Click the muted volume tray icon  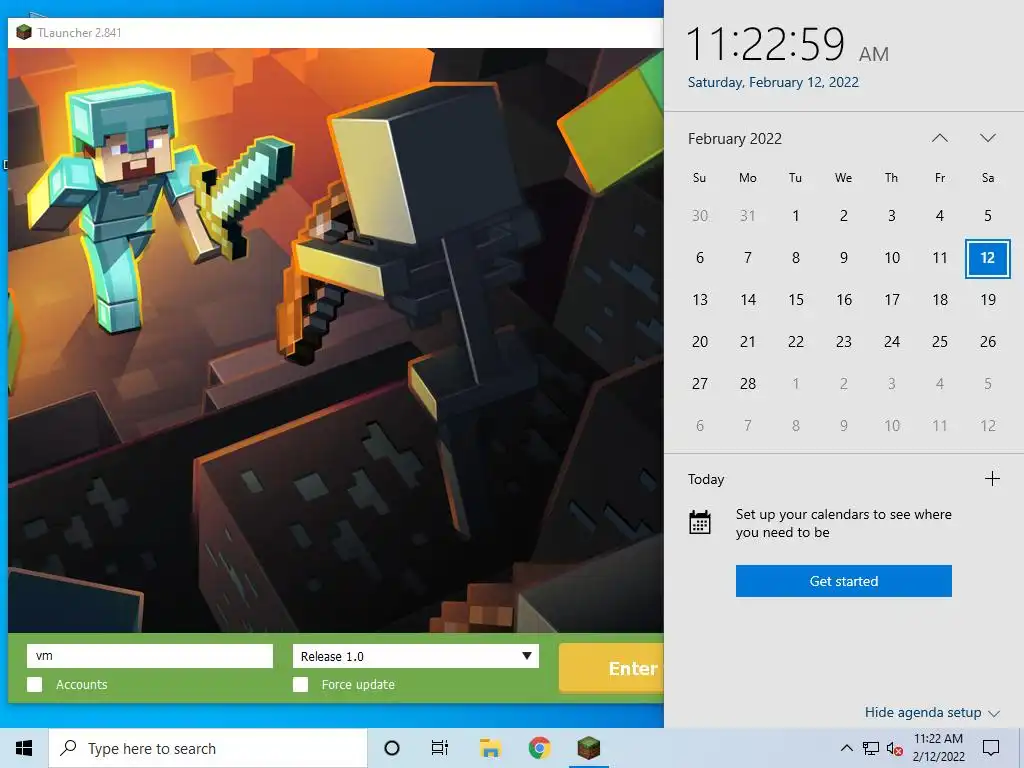895,748
